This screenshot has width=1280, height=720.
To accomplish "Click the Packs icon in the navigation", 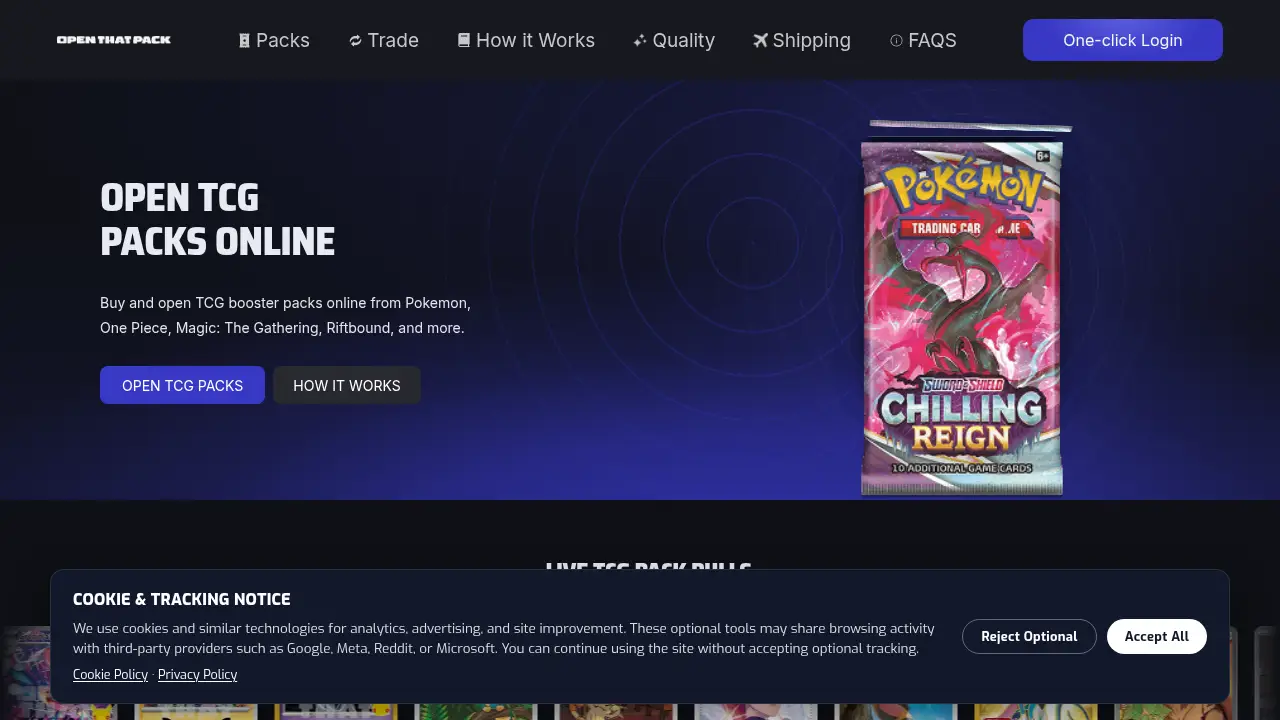I will (x=244, y=41).
